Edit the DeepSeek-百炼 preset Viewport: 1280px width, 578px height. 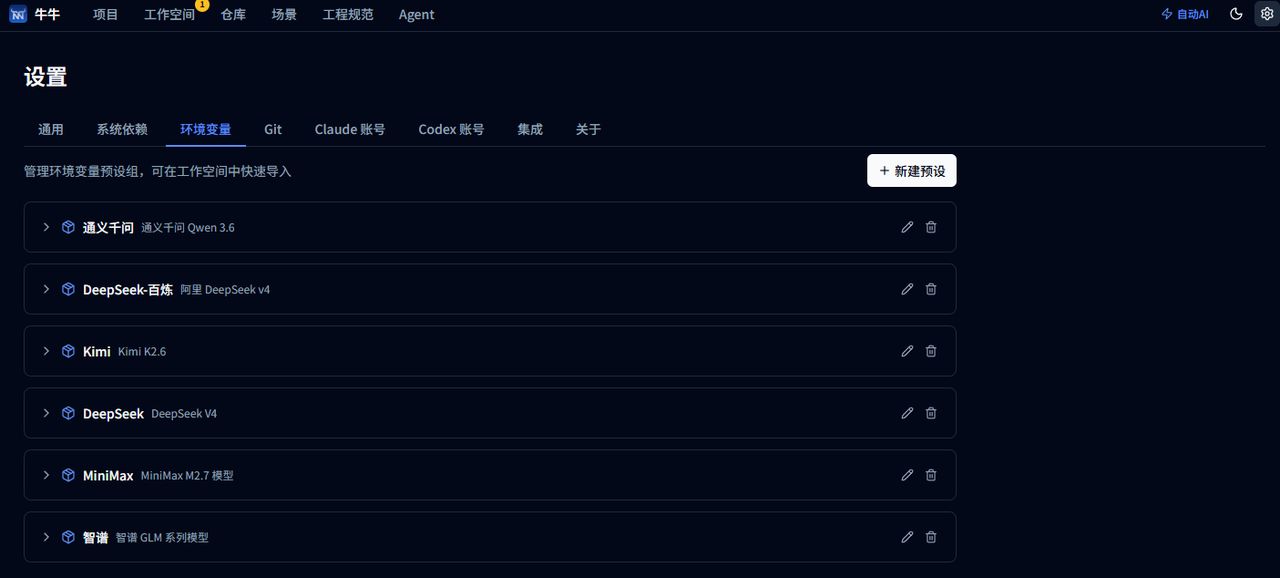point(907,289)
